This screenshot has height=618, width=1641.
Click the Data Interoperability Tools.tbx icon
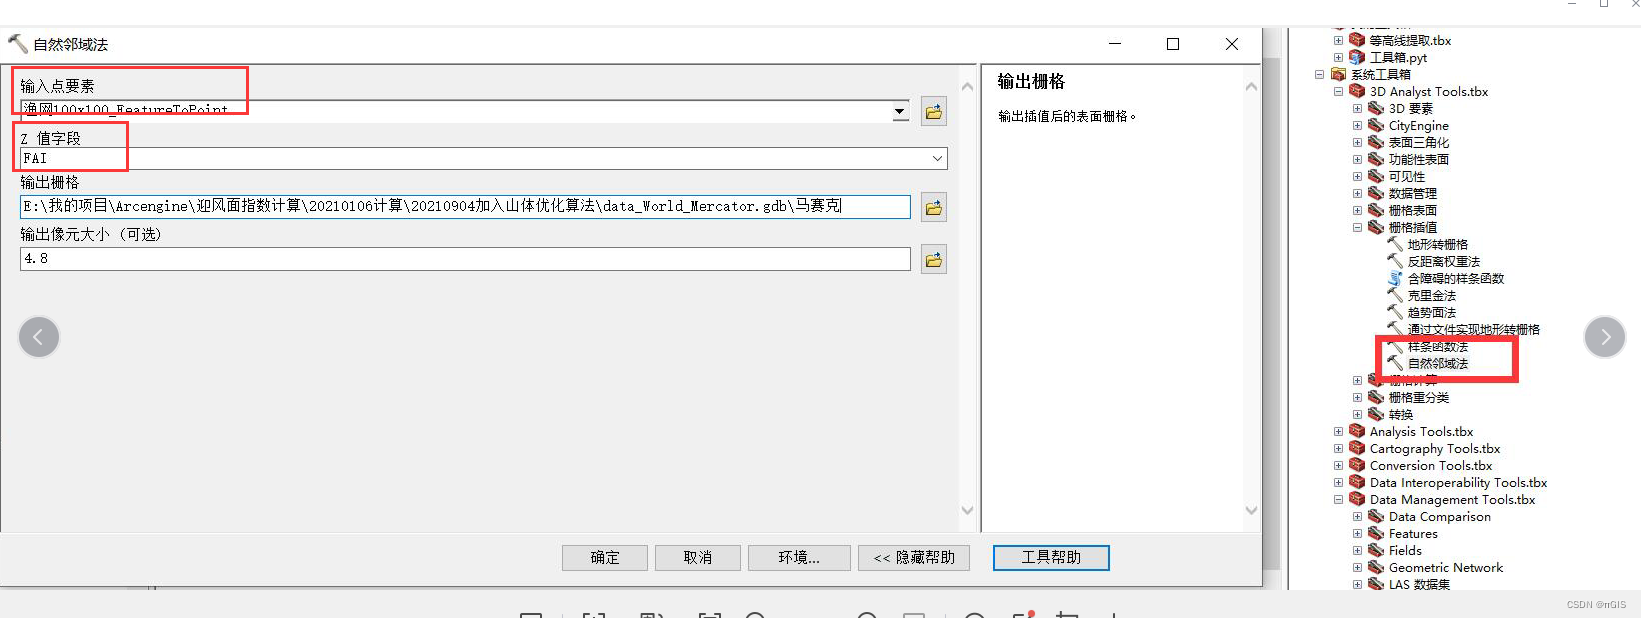[x=1357, y=483]
